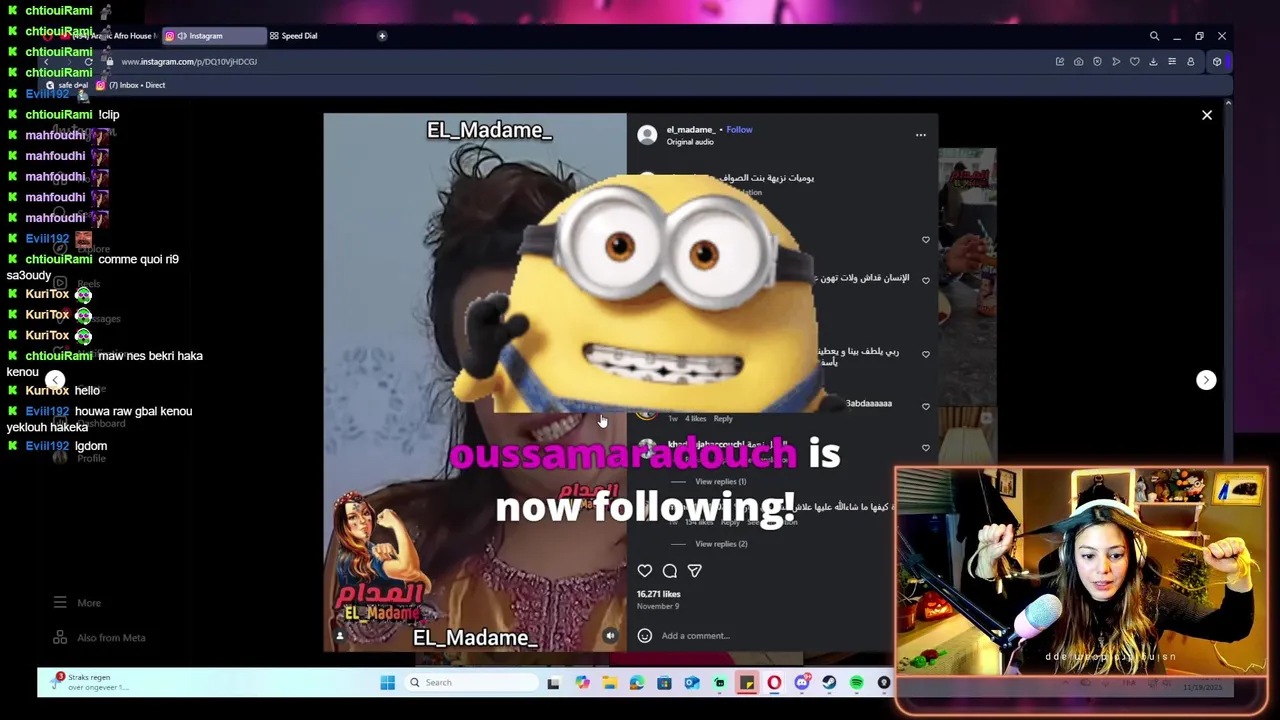Like the Instagram post with heart icon
Screen dimensions: 1280x720
click(x=645, y=571)
